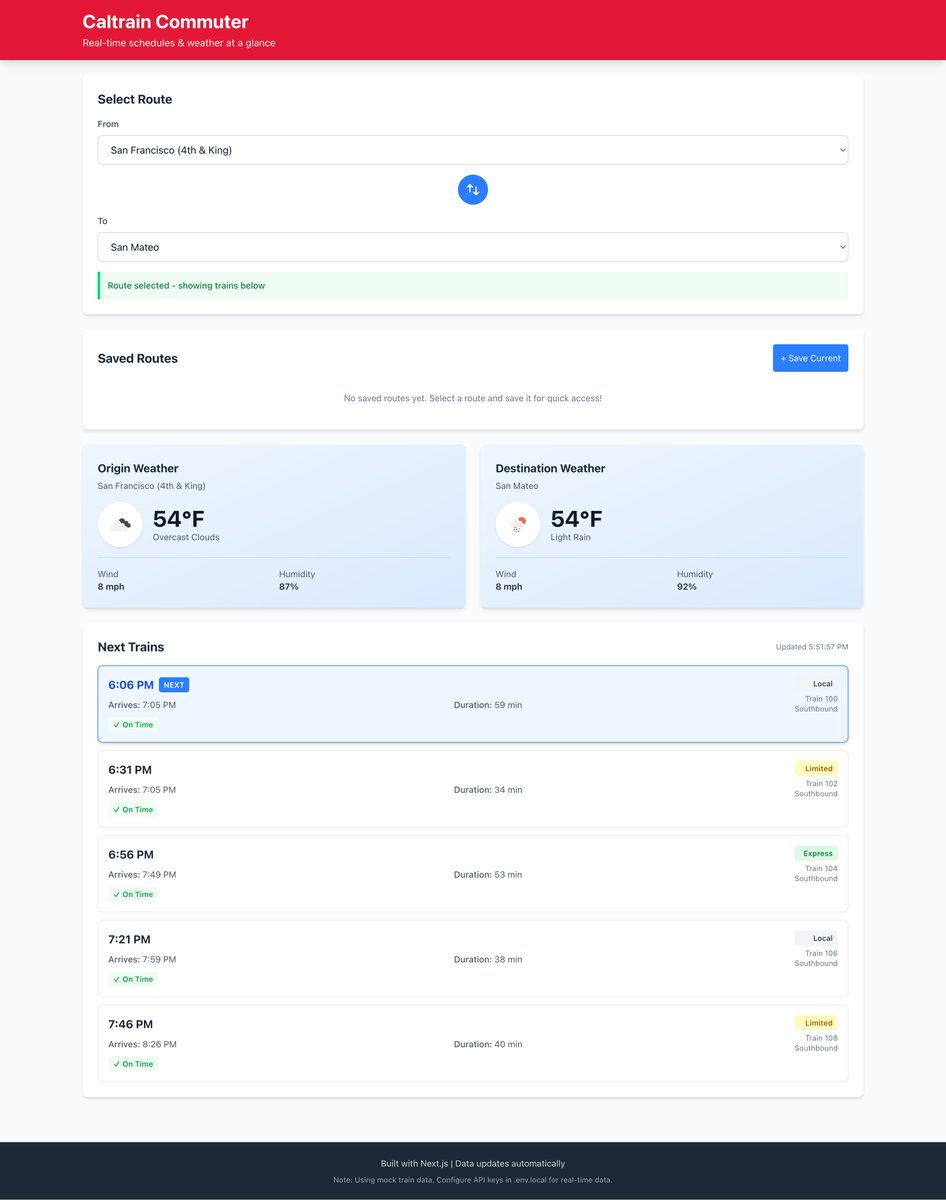Click the 87% humidity value

289,587
